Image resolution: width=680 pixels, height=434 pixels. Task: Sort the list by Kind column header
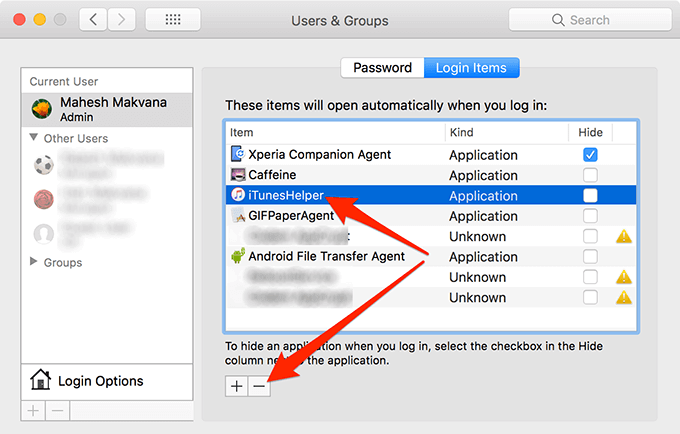(505, 132)
